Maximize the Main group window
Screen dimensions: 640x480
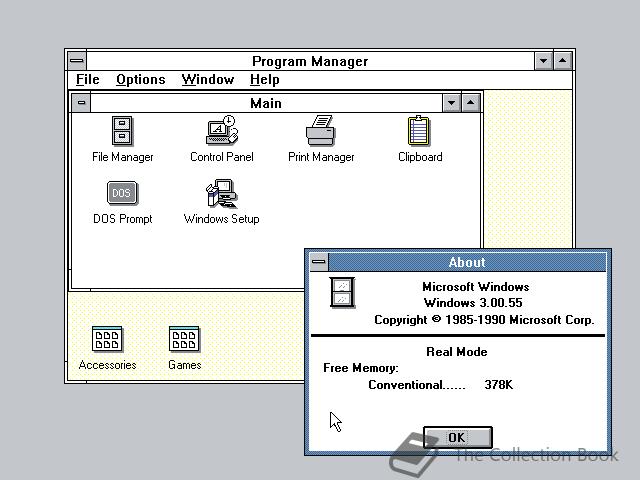click(471, 103)
